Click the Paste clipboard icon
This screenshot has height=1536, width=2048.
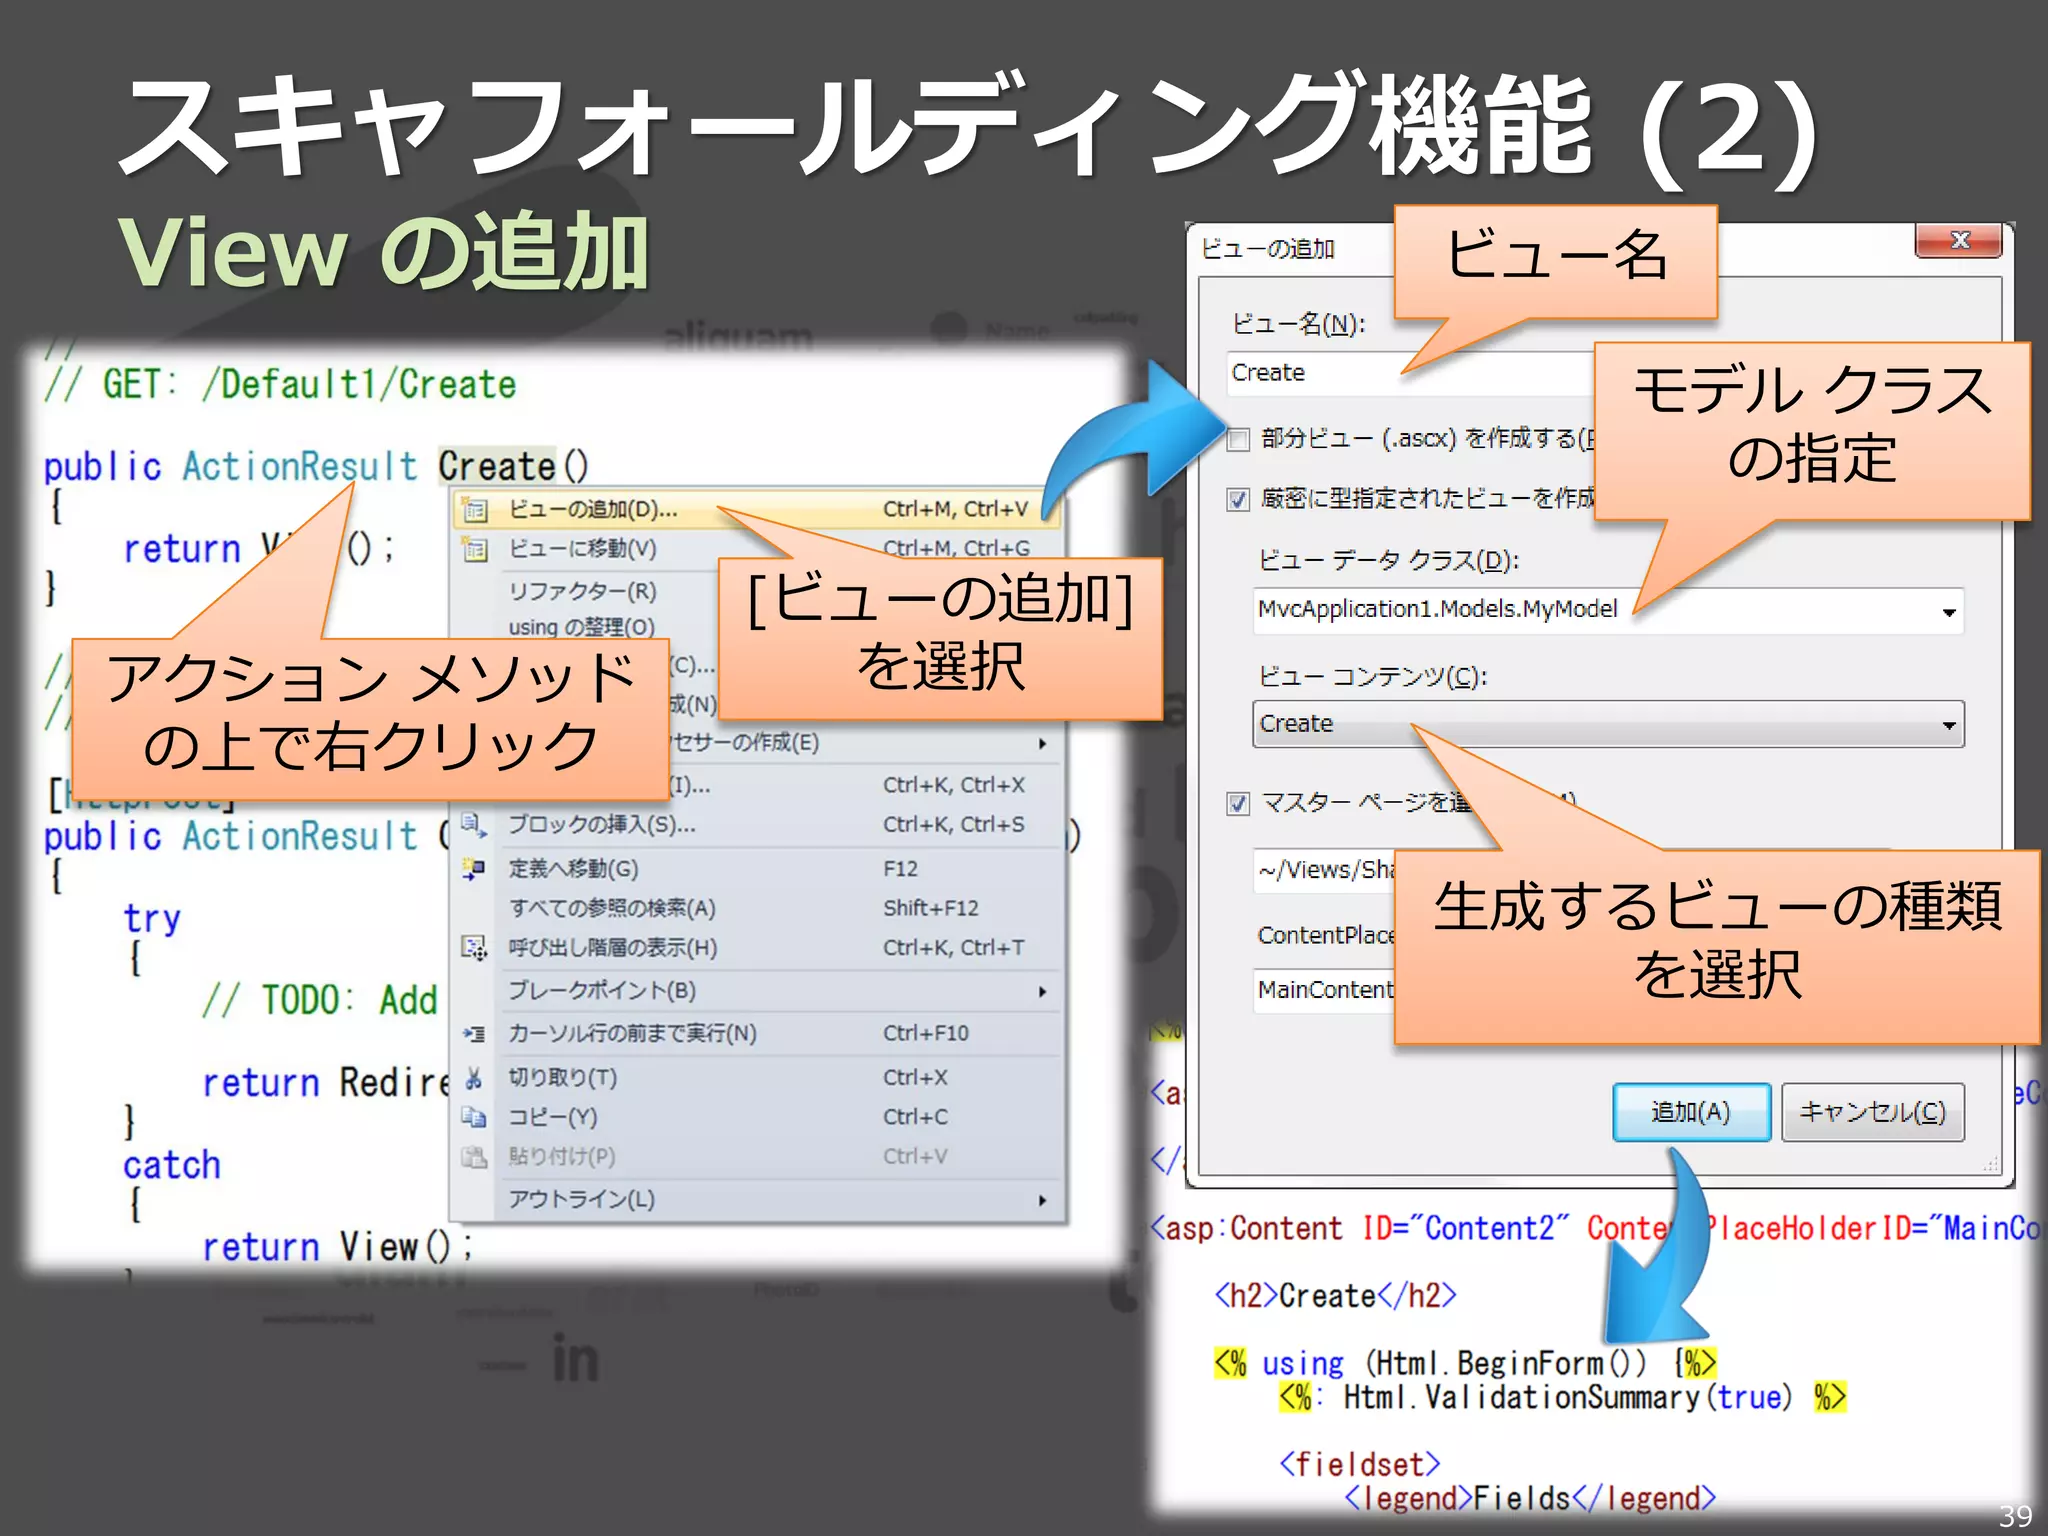click(474, 1157)
